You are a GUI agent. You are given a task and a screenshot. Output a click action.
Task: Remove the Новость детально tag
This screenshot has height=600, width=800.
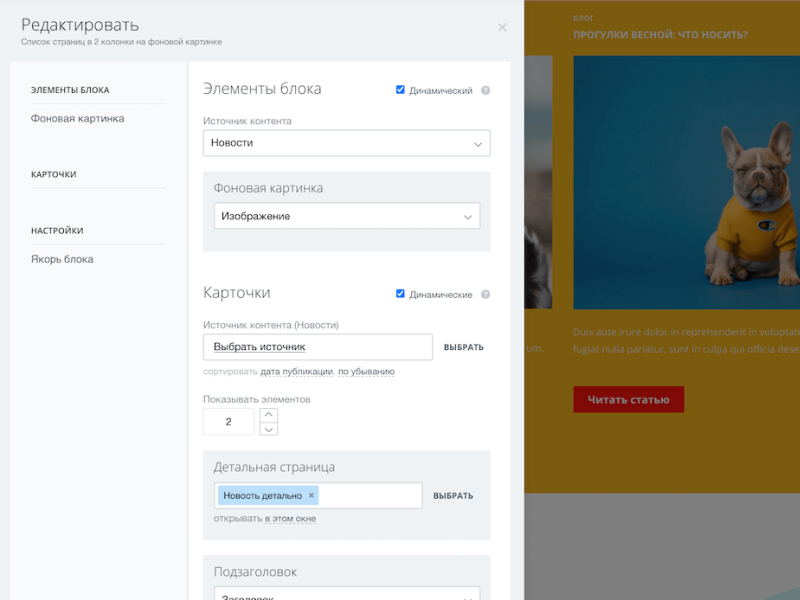click(x=311, y=495)
